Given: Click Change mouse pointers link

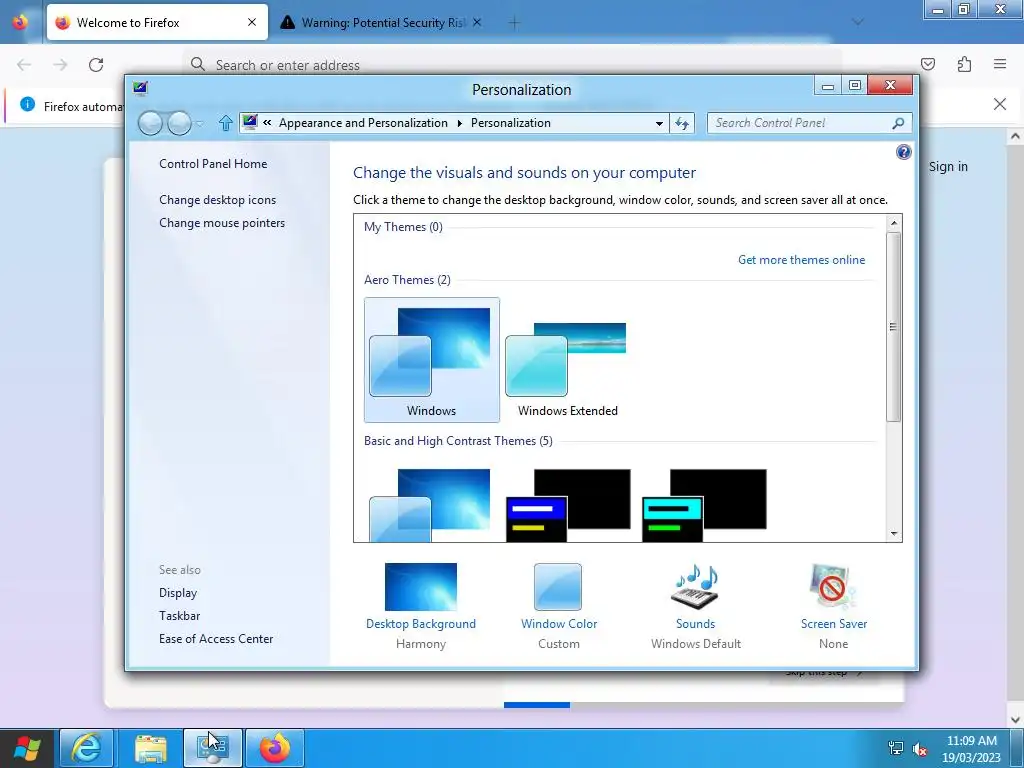Looking at the screenshot, I should click(x=222, y=223).
